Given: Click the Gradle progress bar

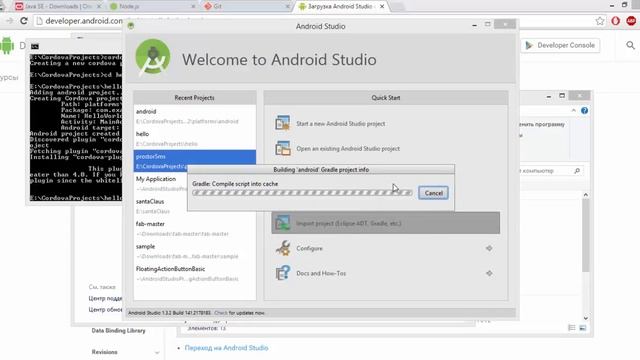Looking at the screenshot, I should (302, 193).
